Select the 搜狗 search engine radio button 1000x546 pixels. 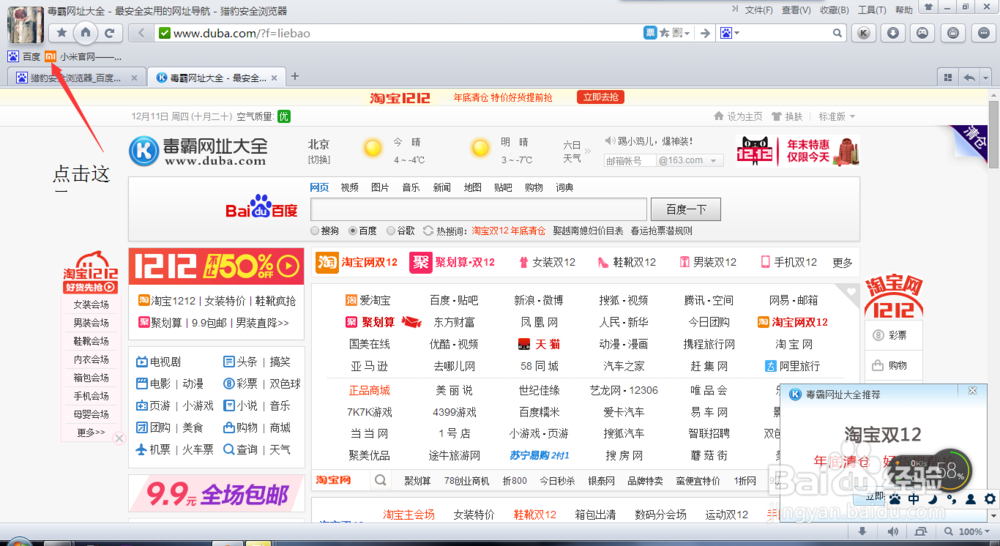click(x=314, y=231)
